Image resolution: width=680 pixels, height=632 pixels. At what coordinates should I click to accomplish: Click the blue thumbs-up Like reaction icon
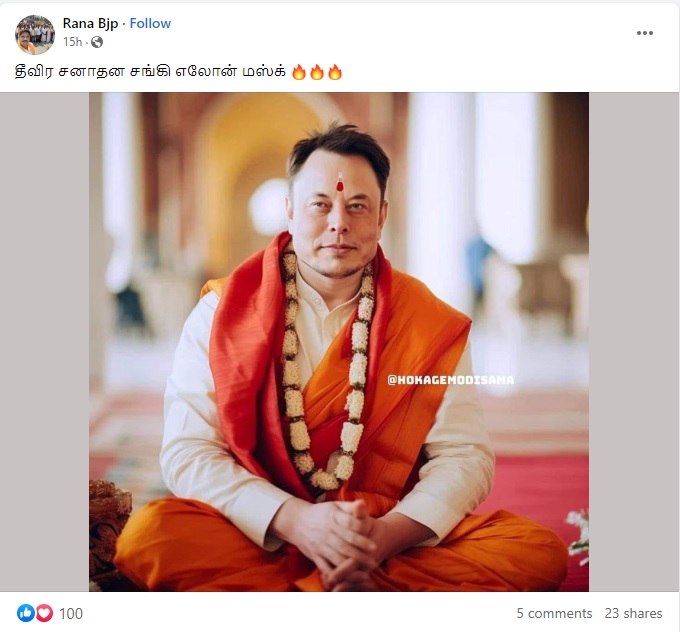(x=26, y=613)
